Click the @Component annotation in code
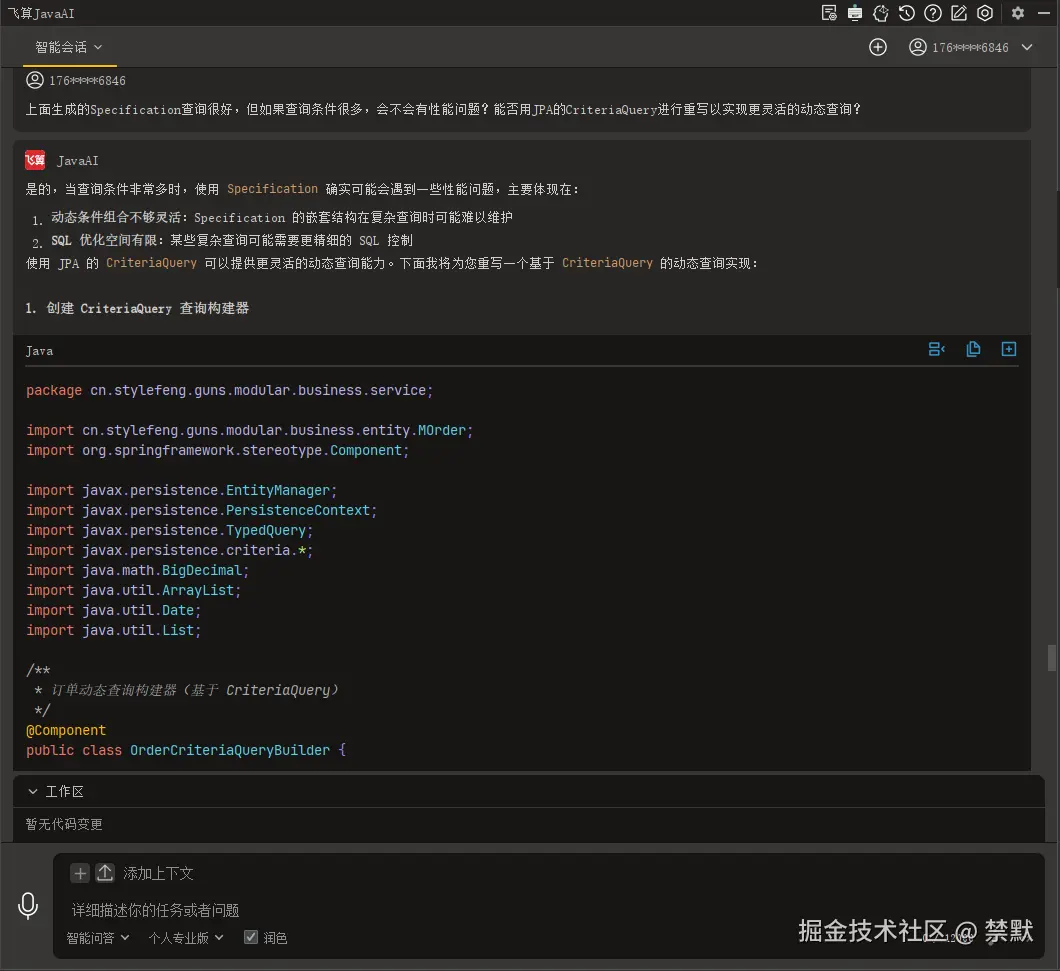This screenshot has width=1060, height=971. [x=66, y=730]
